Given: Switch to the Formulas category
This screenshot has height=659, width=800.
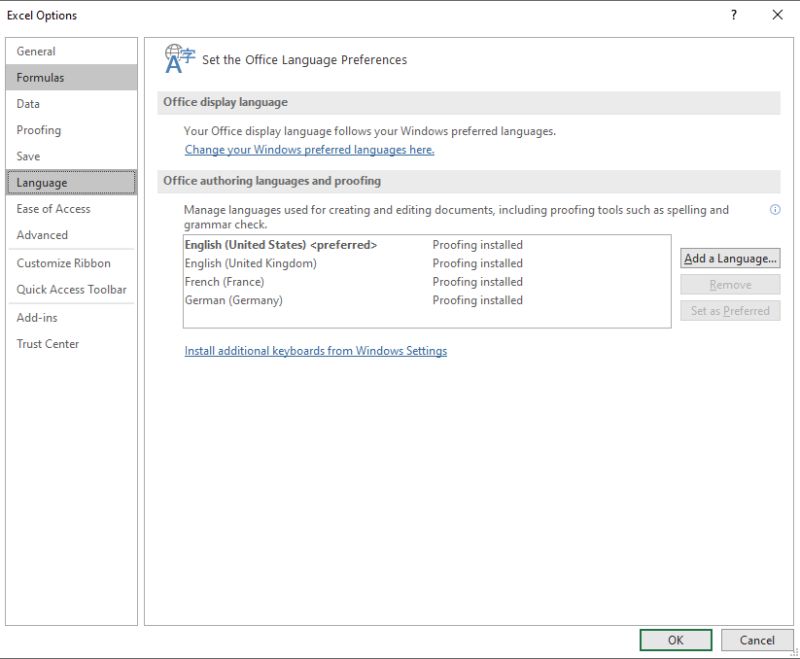Looking at the screenshot, I should [x=71, y=78].
